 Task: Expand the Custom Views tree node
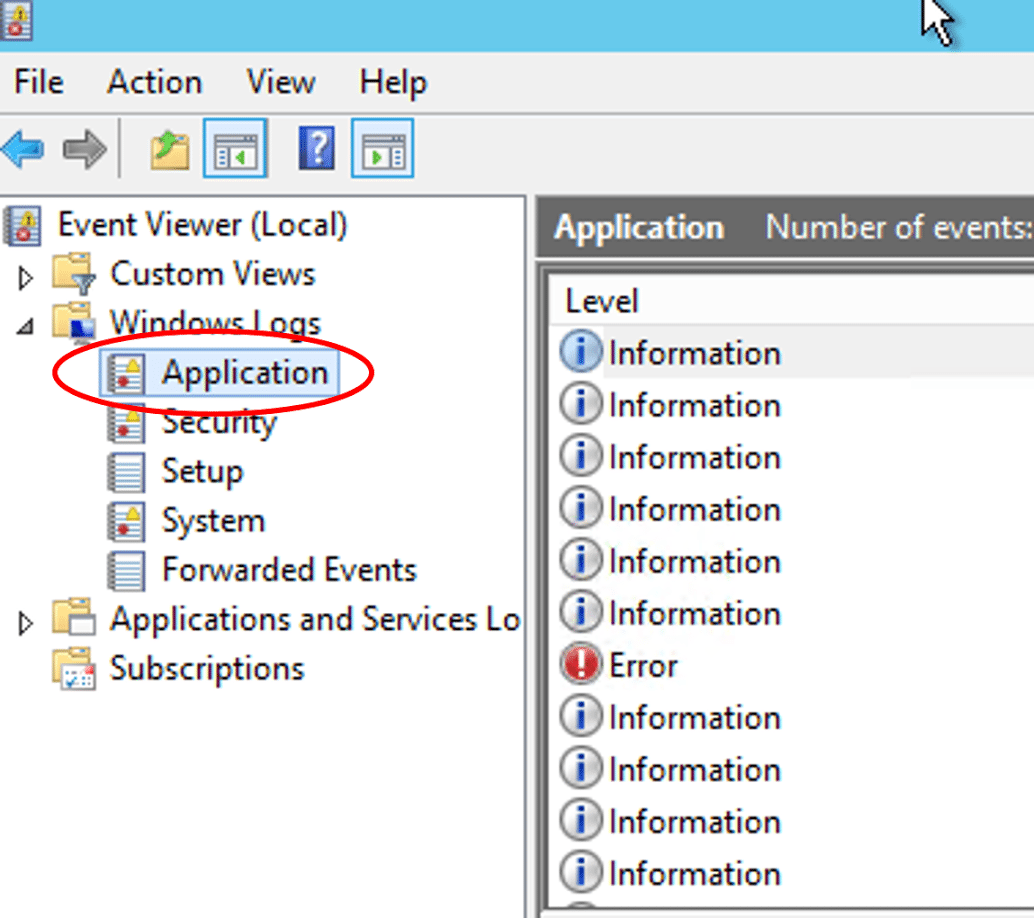[26, 277]
